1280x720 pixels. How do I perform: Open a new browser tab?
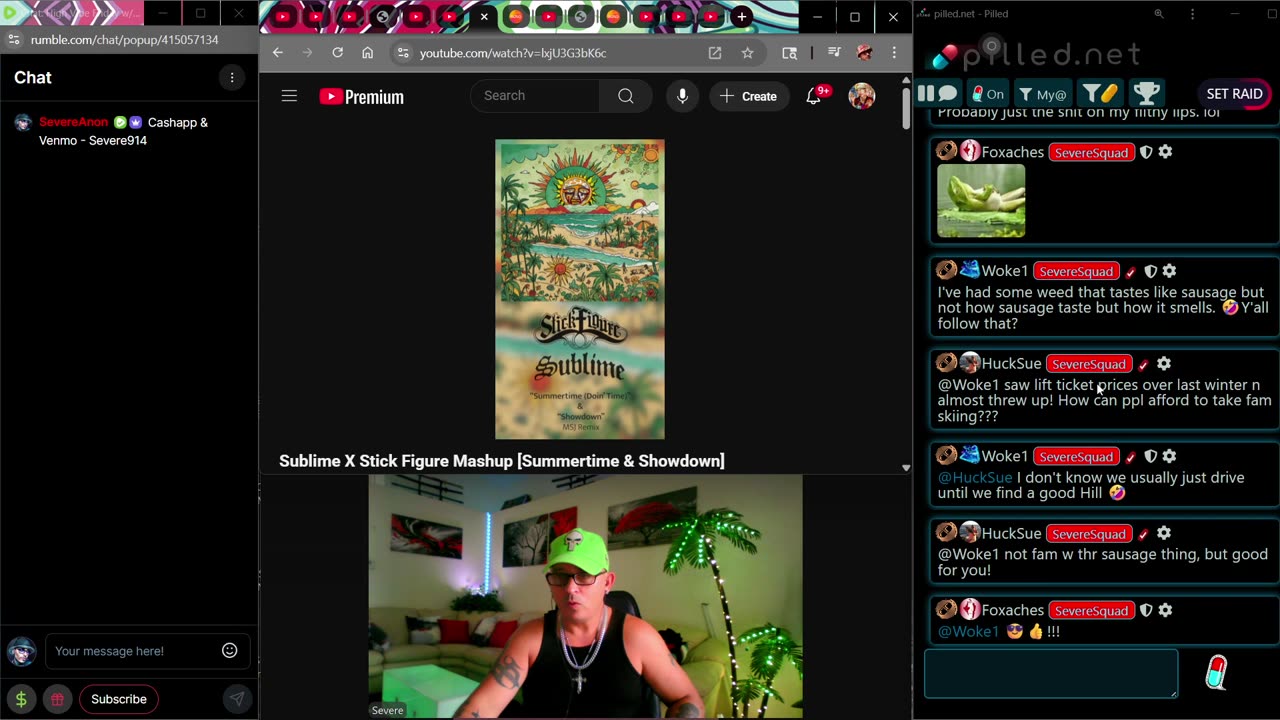click(x=741, y=17)
